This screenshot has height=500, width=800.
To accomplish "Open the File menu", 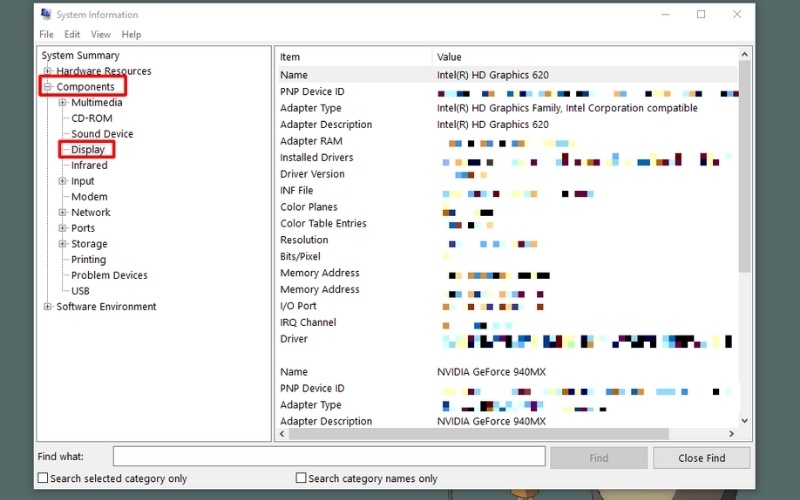I will (x=46, y=34).
